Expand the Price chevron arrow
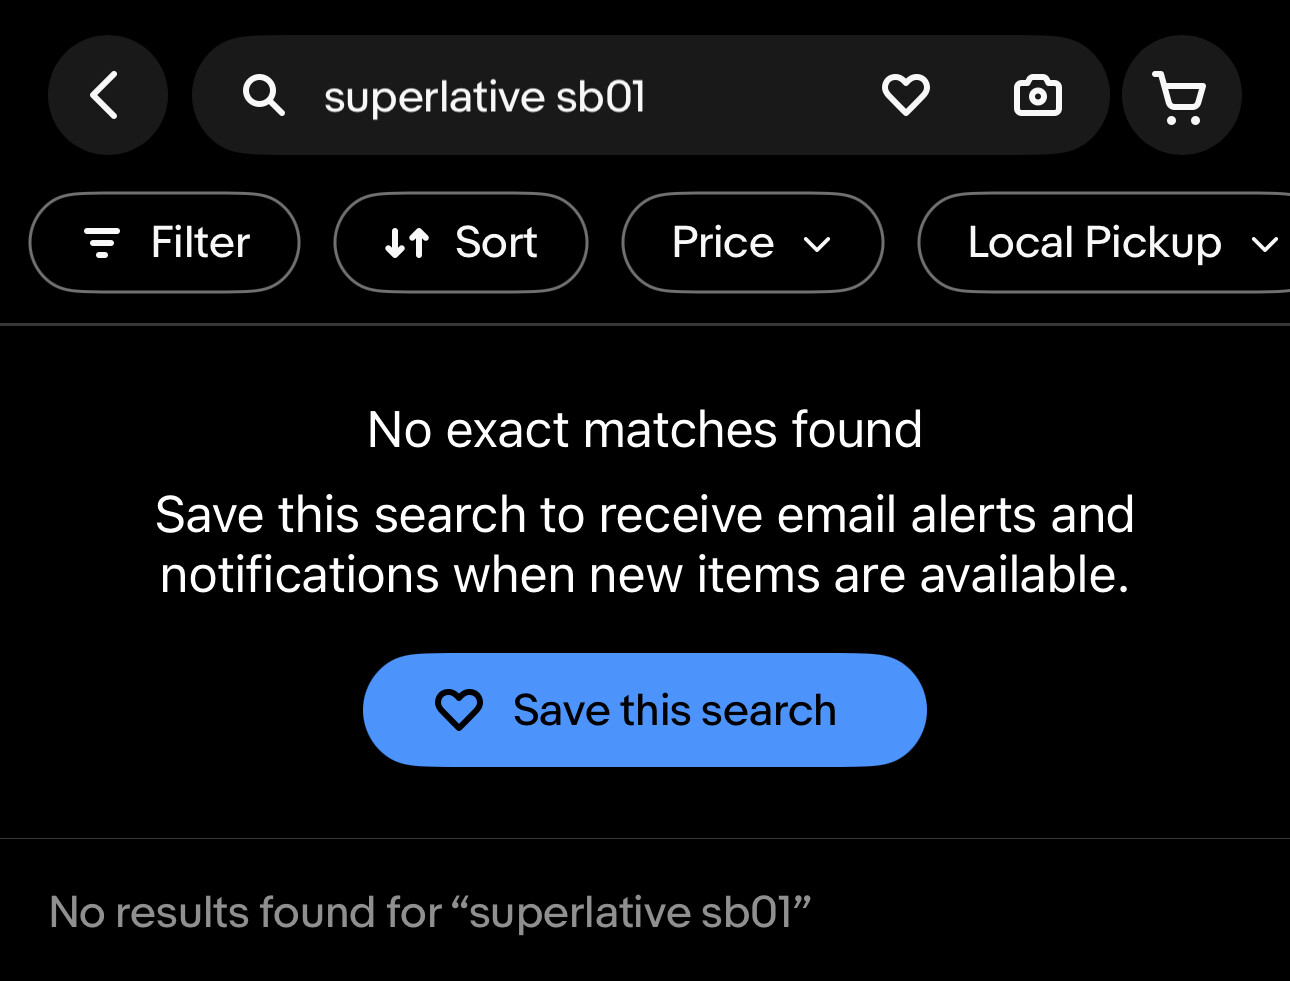 tap(817, 244)
